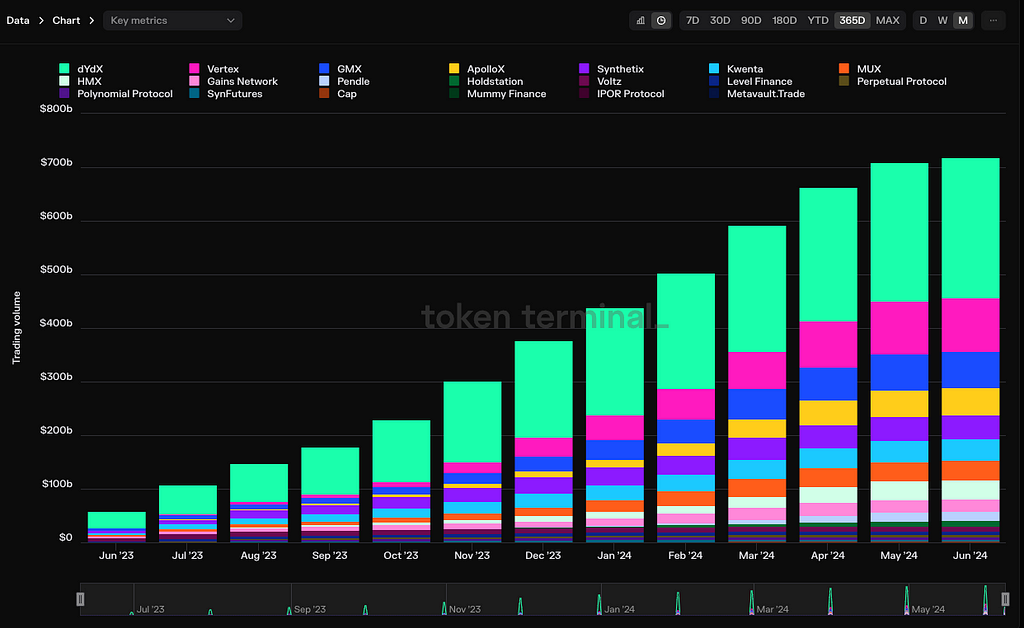
Task: Click the right handle of range slider
Action: click(x=1005, y=599)
